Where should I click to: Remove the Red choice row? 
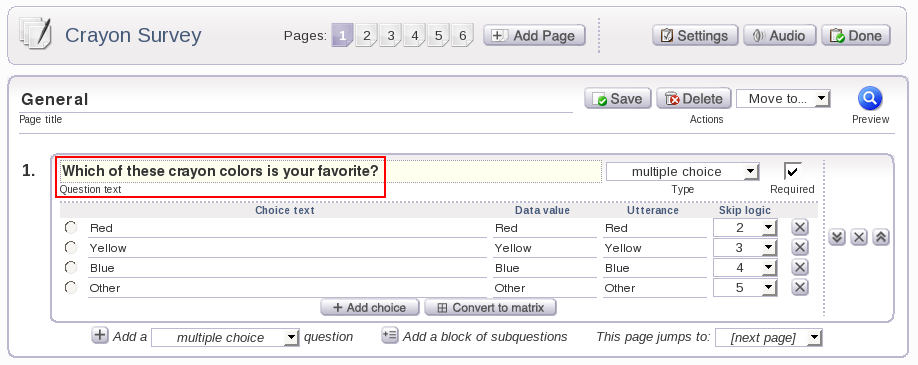(800, 228)
